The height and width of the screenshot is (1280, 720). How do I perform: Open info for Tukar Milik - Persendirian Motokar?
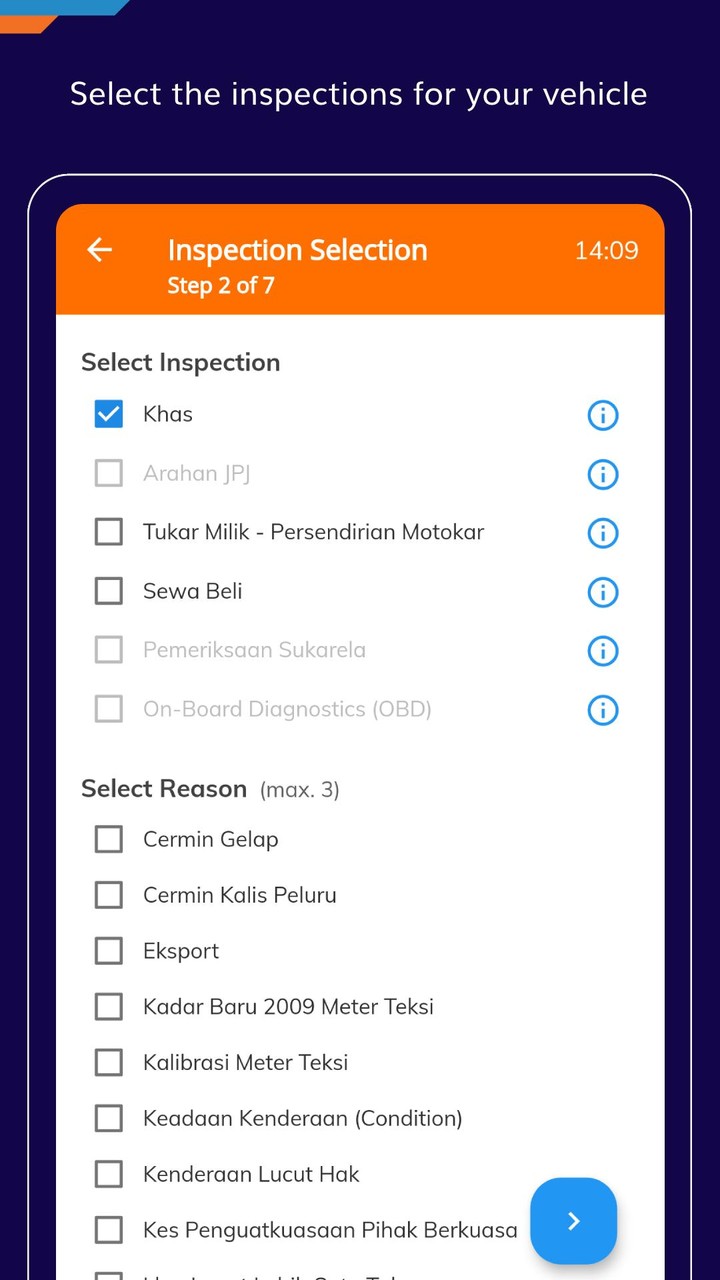602,533
